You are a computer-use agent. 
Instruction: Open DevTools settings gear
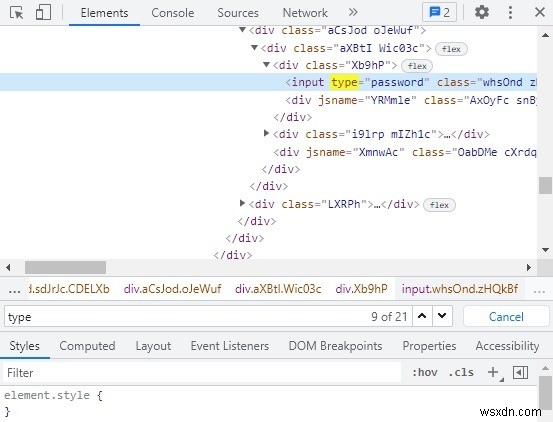pyautogui.click(x=482, y=13)
